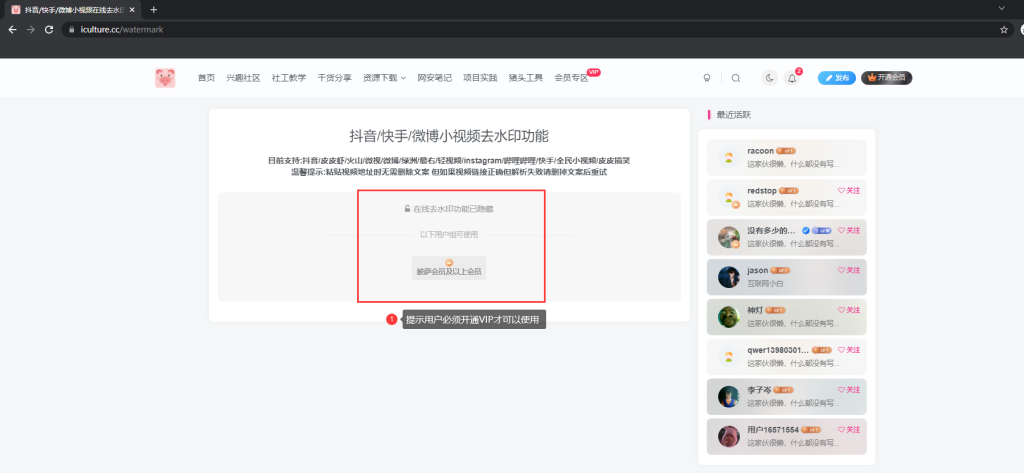The height and width of the screenshot is (473, 1024).
Task: Click the username redstop
Action: pos(761,190)
